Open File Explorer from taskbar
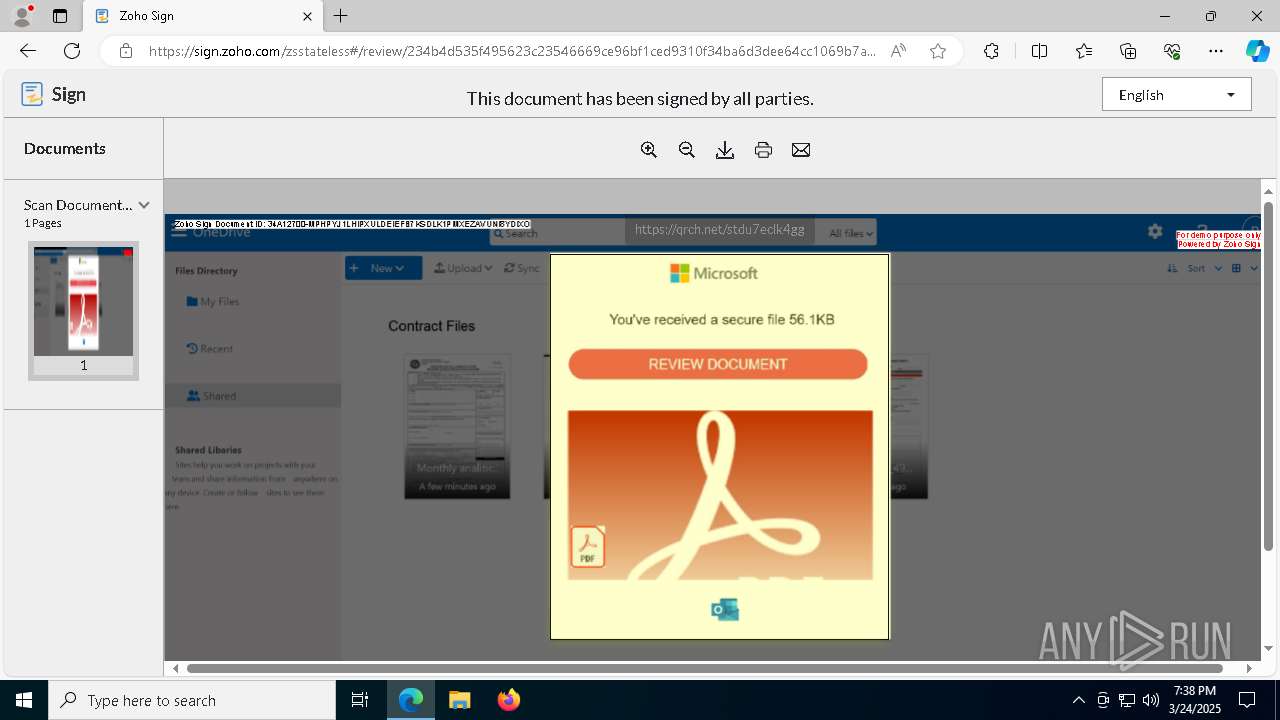This screenshot has height=720, width=1280. pyautogui.click(x=459, y=700)
